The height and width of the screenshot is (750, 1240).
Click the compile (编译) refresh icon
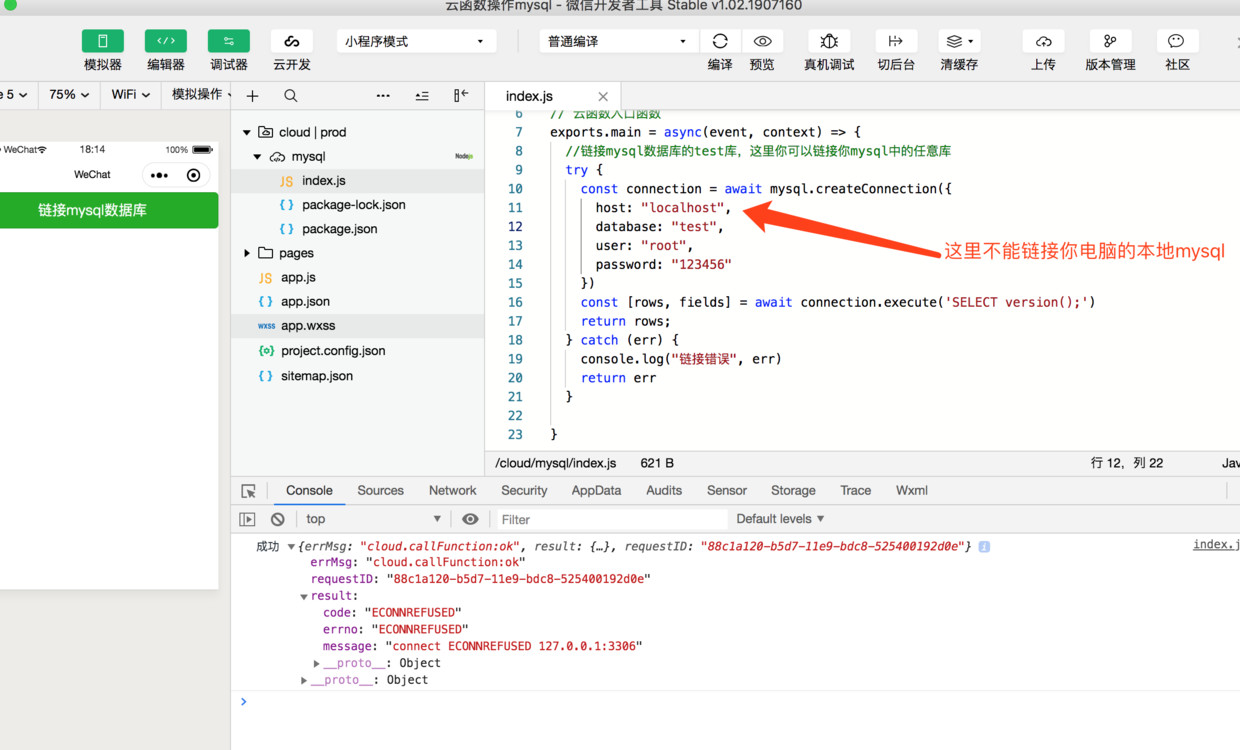tap(720, 41)
